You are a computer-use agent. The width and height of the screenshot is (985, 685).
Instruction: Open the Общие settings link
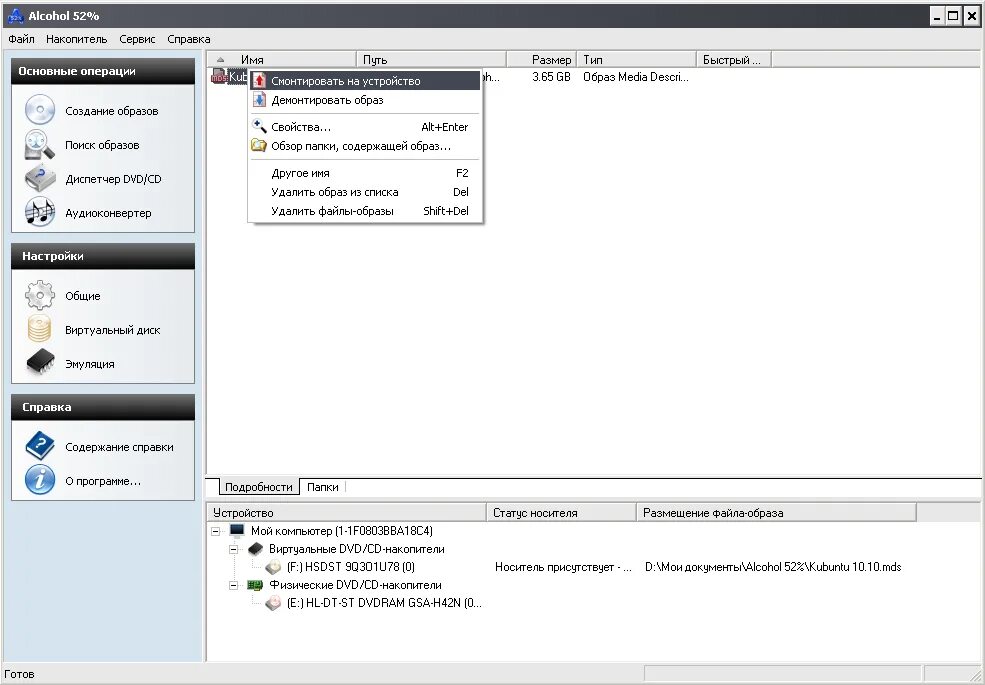click(x=82, y=296)
